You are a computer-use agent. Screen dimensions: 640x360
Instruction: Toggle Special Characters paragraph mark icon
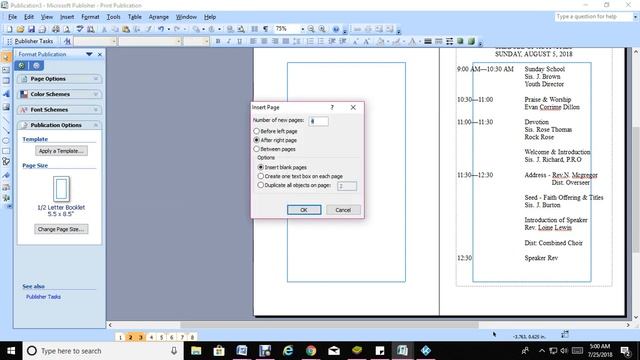(266, 29)
